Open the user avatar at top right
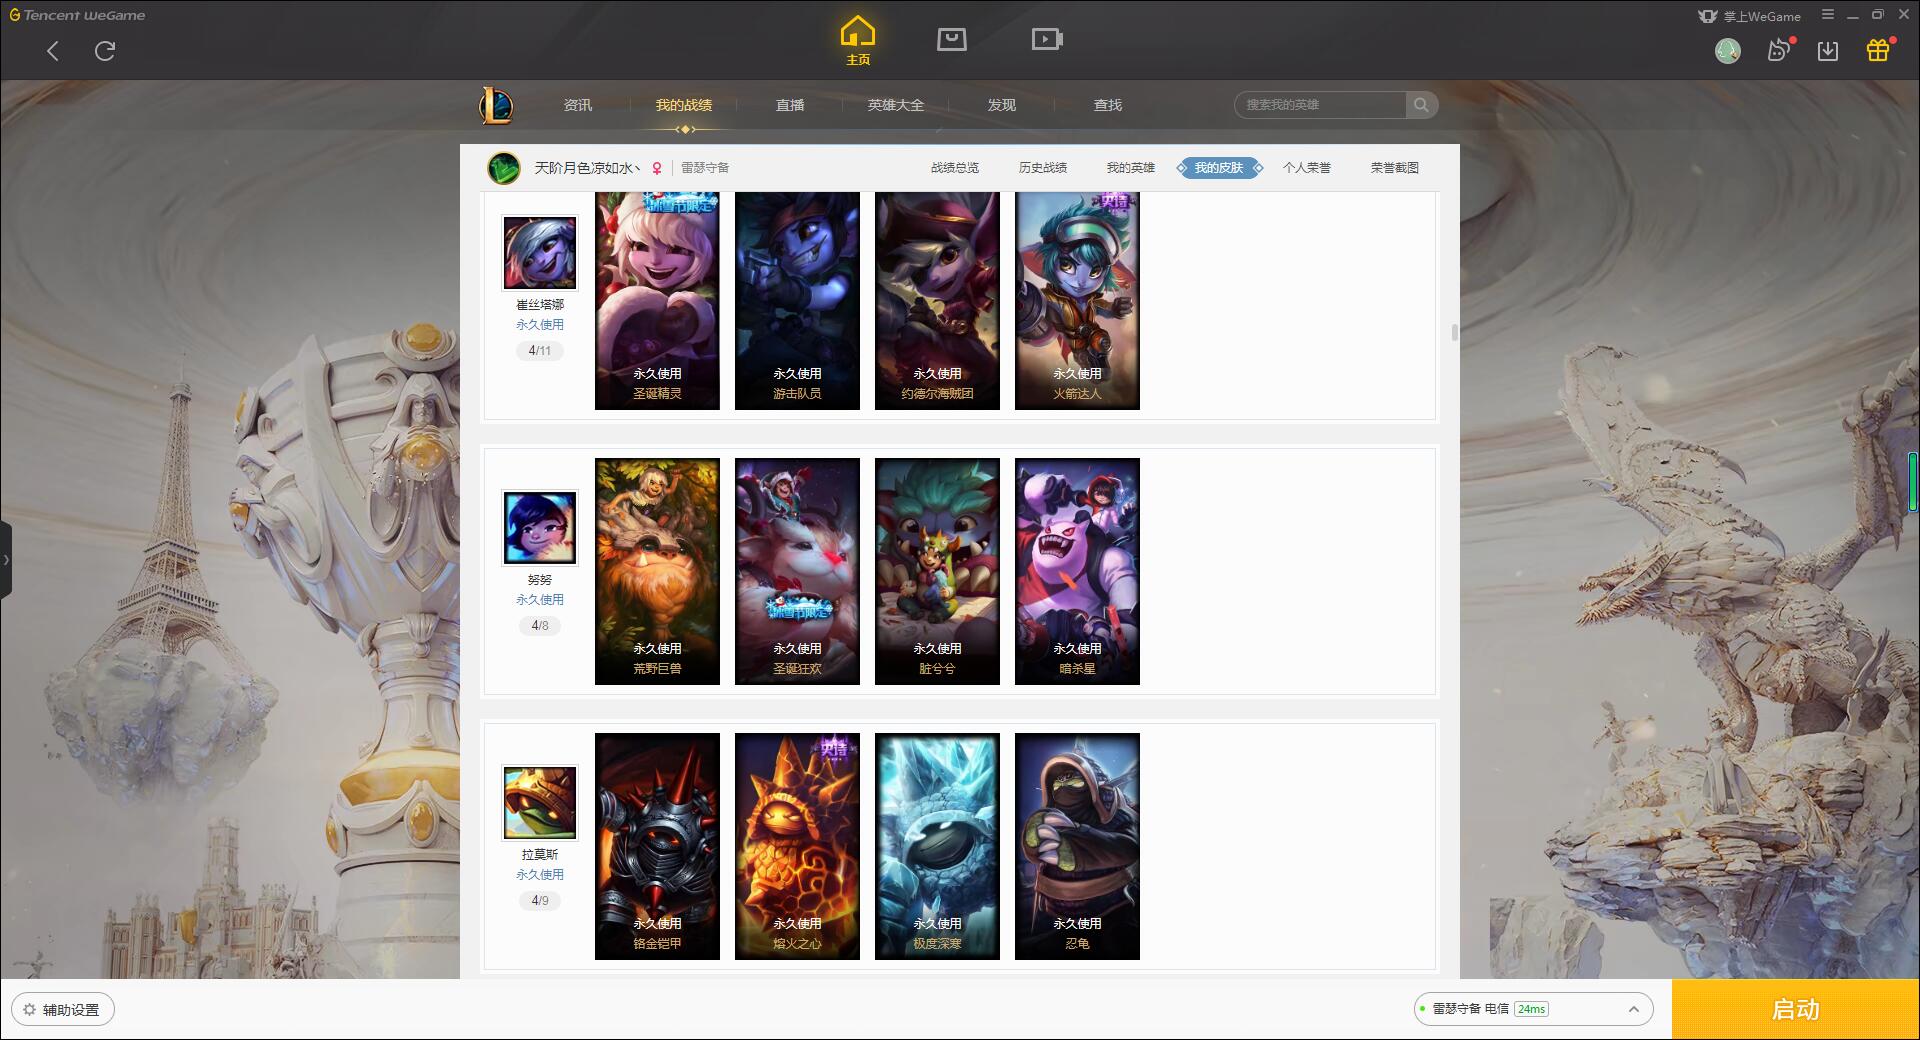 pos(1728,50)
